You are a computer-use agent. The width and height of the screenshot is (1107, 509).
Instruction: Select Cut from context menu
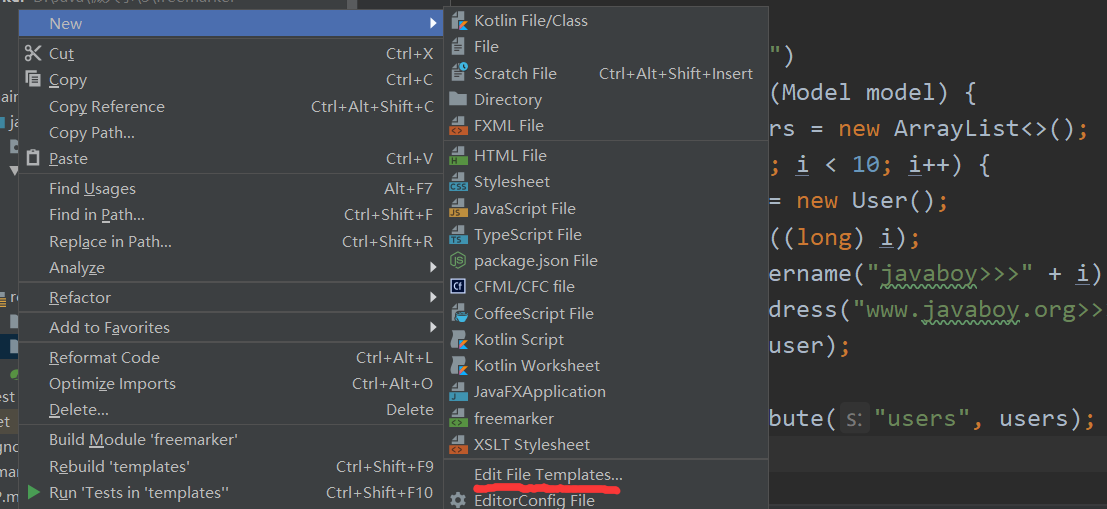(231, 54)
